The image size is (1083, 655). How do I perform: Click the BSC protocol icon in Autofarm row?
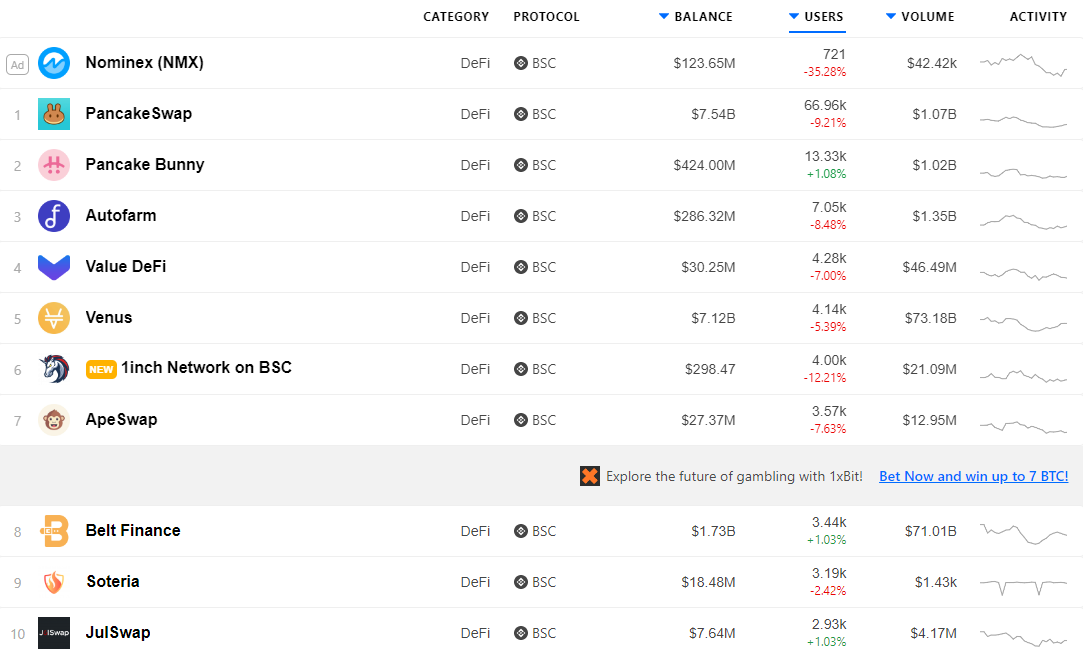(521, 216)
